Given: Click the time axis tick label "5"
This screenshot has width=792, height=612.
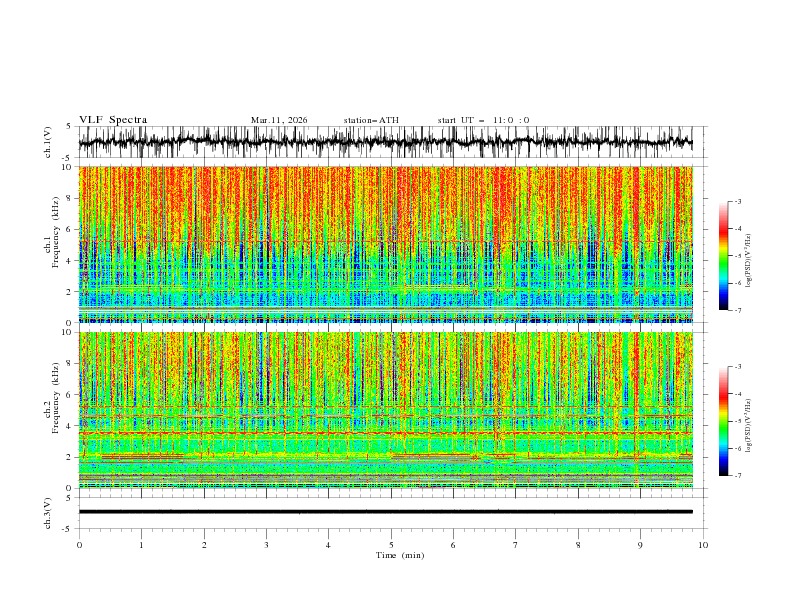Looking at the screenshot, I should coord(391,545).
